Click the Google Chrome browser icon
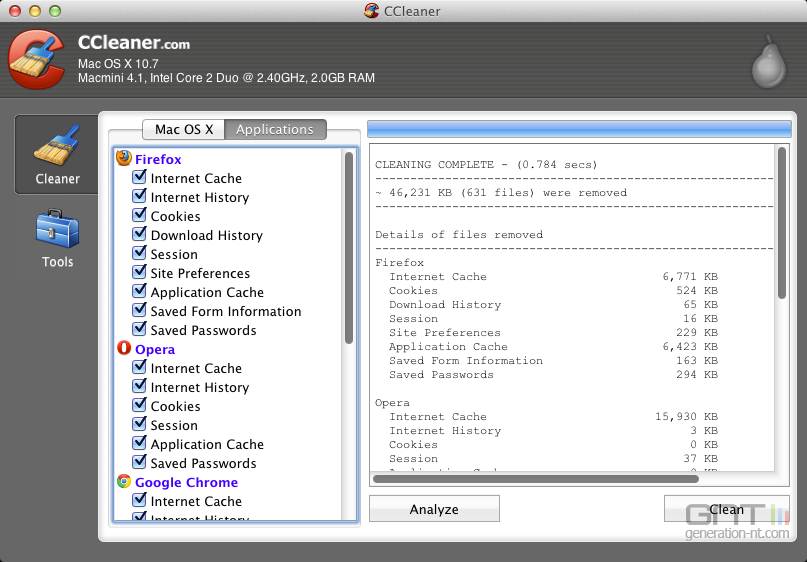Screen dimensions: 807x562 pyautogui.click(x=124, y=481)
